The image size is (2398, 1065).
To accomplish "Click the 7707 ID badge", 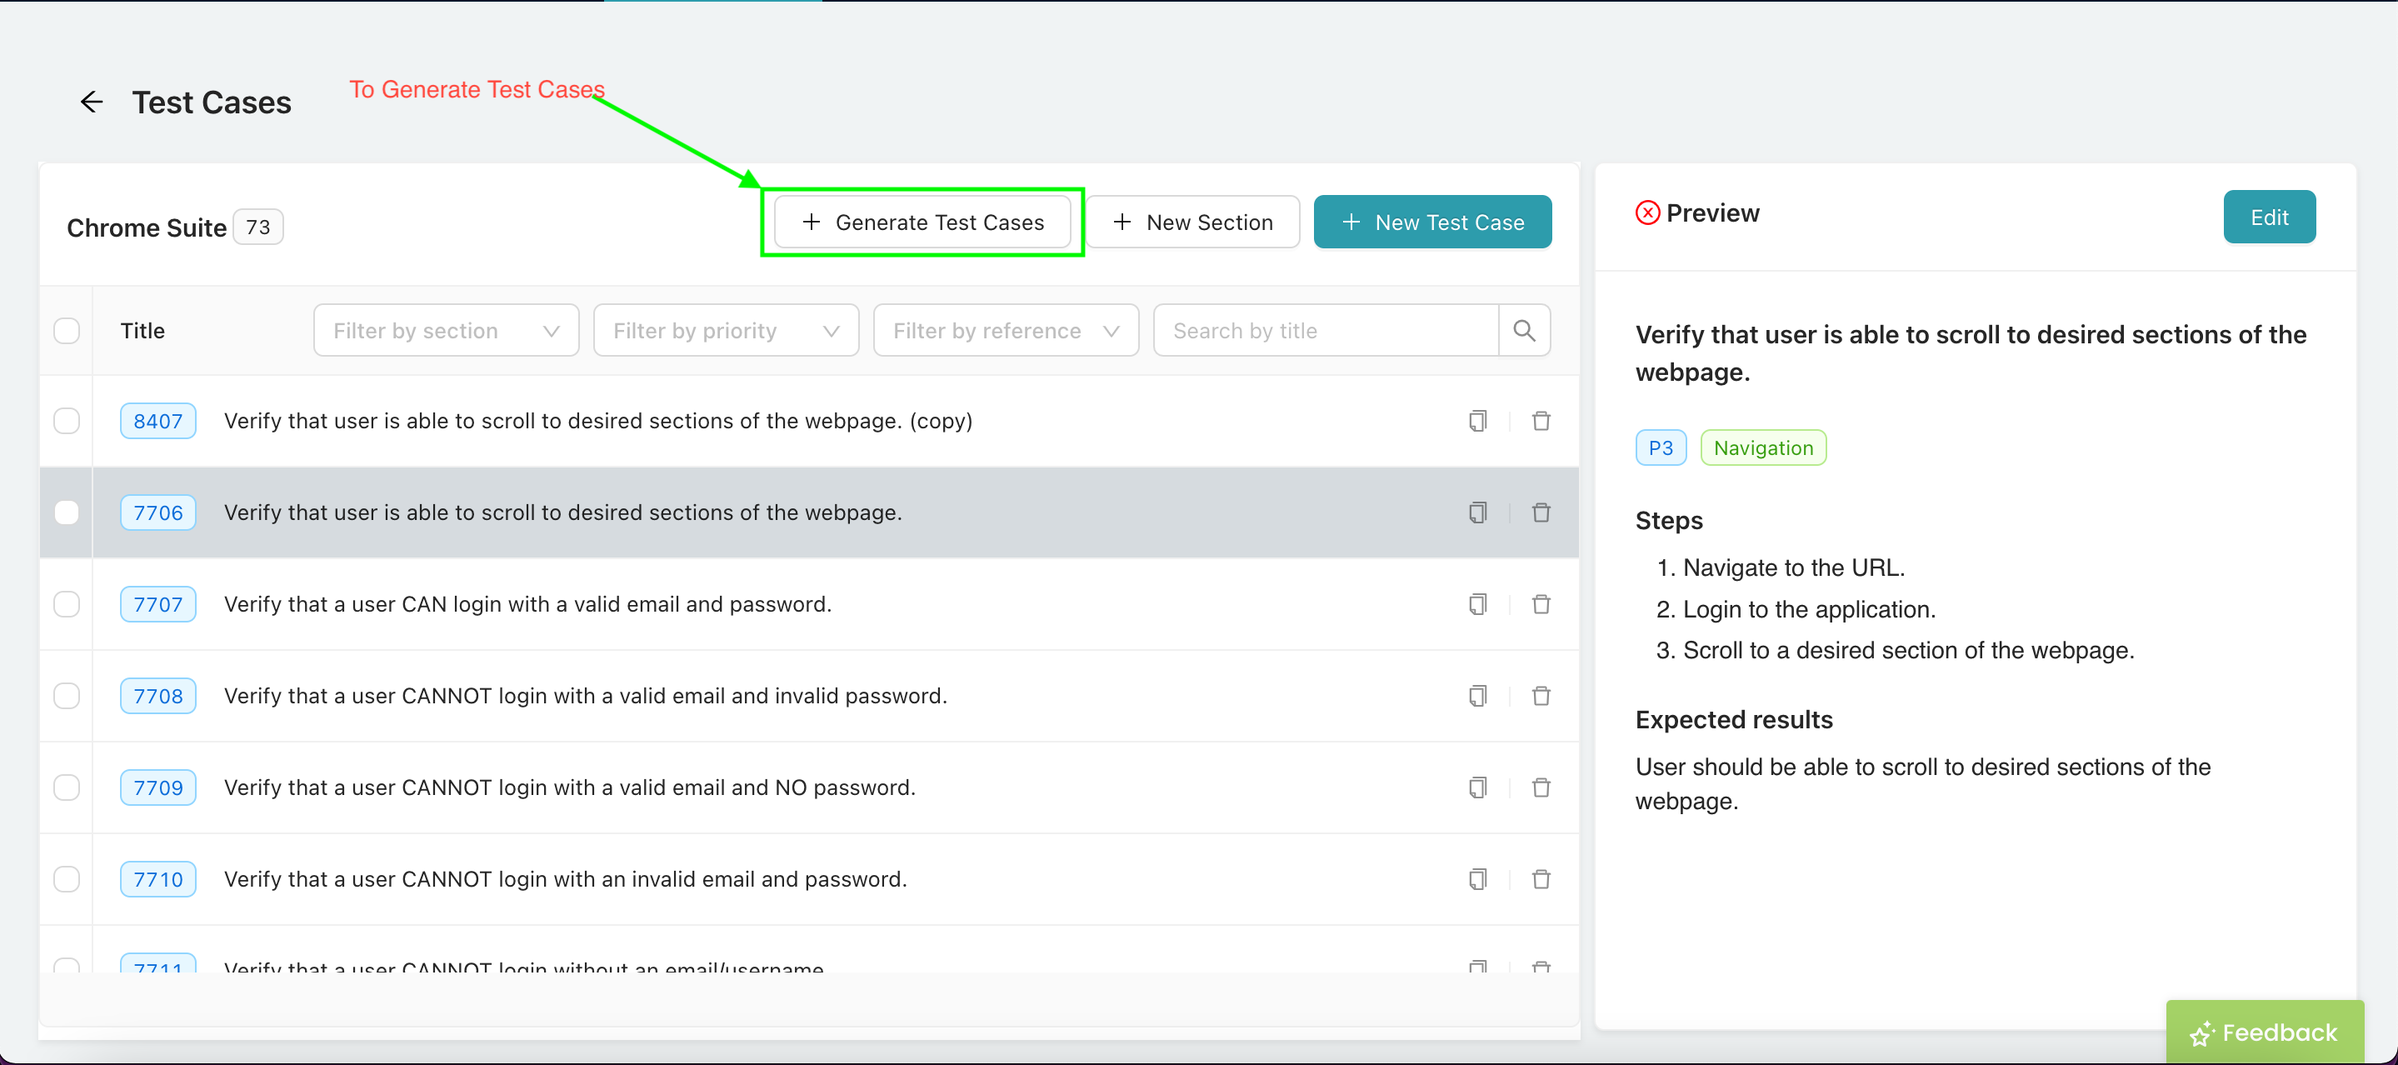I will point(158,604).
